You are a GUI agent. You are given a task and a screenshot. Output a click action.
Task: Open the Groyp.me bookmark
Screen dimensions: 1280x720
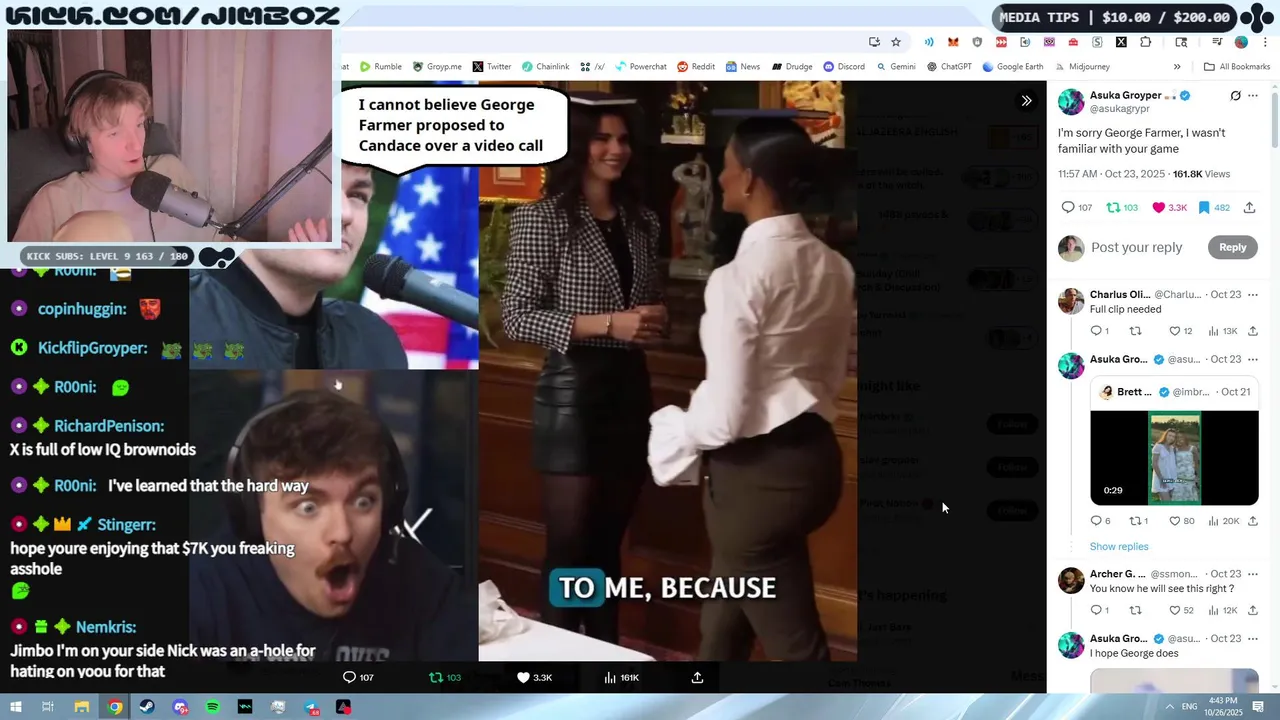(437, 67)
